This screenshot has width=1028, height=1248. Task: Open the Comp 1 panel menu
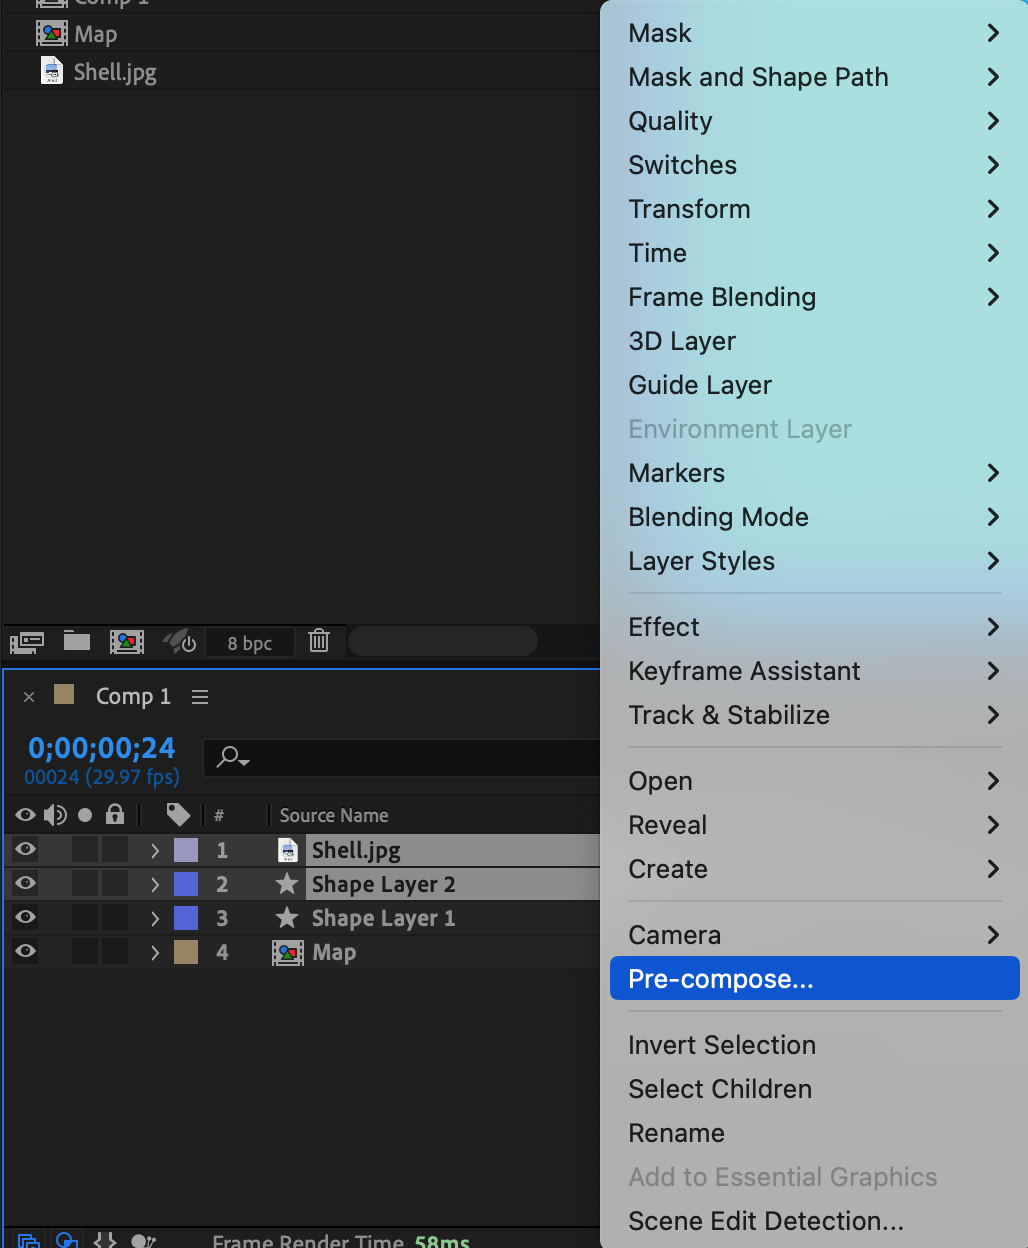click(x=200, y=697)
